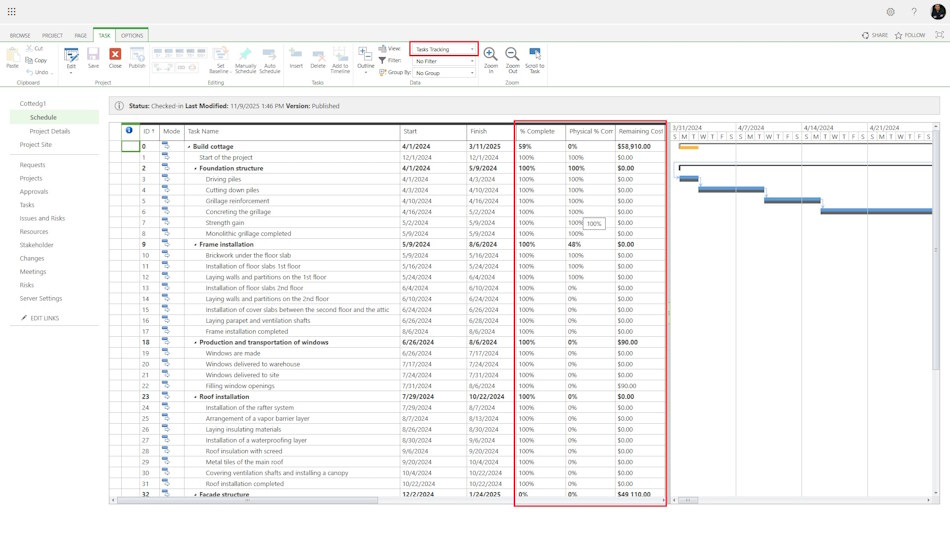Open the settings gear icon
This screenshot has width=950, height=534.
pos(890,12)
